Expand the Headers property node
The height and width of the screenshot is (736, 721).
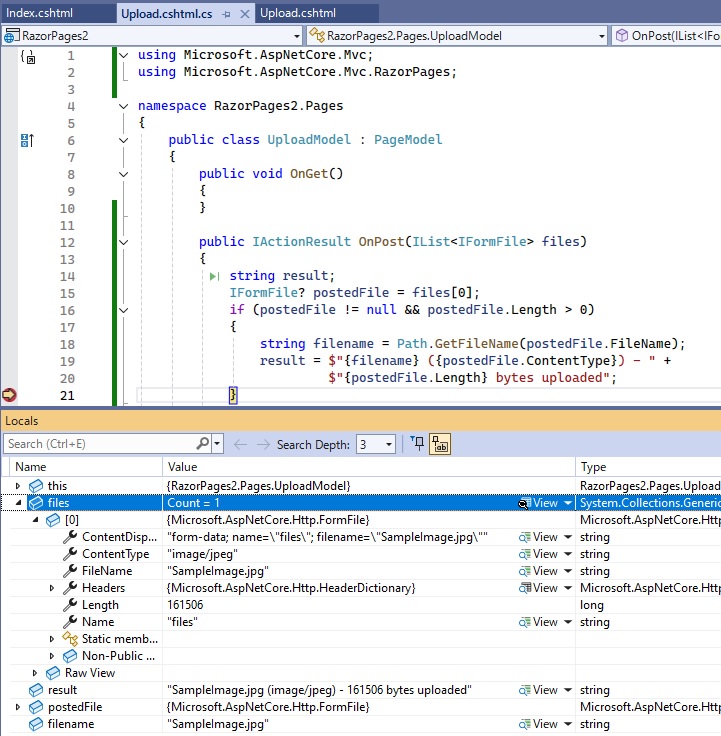pos(53,588)
